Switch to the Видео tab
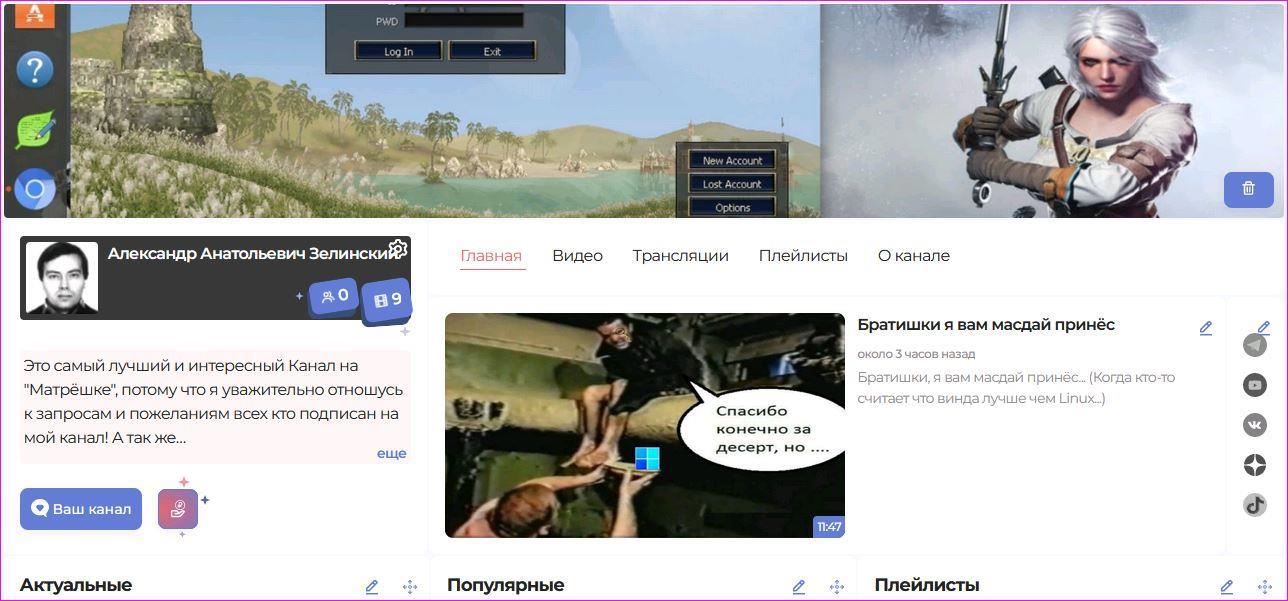This screenshot has height=601, width=1288. (x=577, y=256)
